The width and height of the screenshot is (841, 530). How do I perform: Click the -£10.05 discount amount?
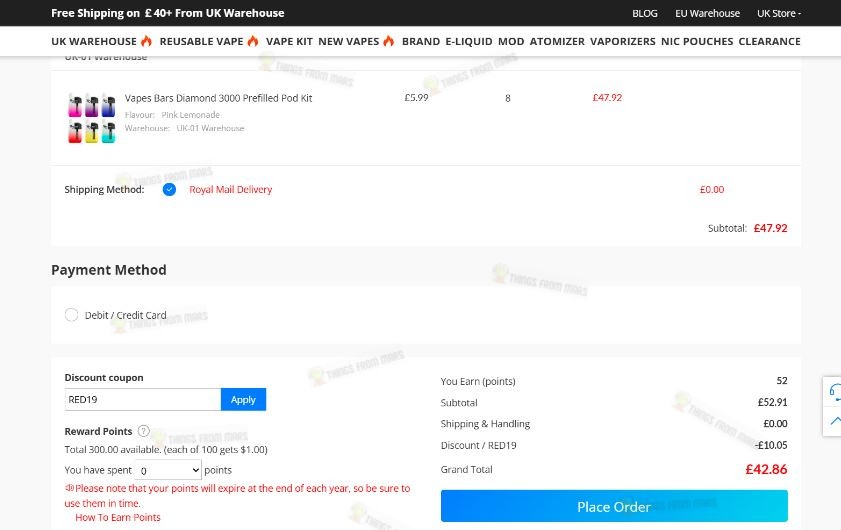click(771, 445)
